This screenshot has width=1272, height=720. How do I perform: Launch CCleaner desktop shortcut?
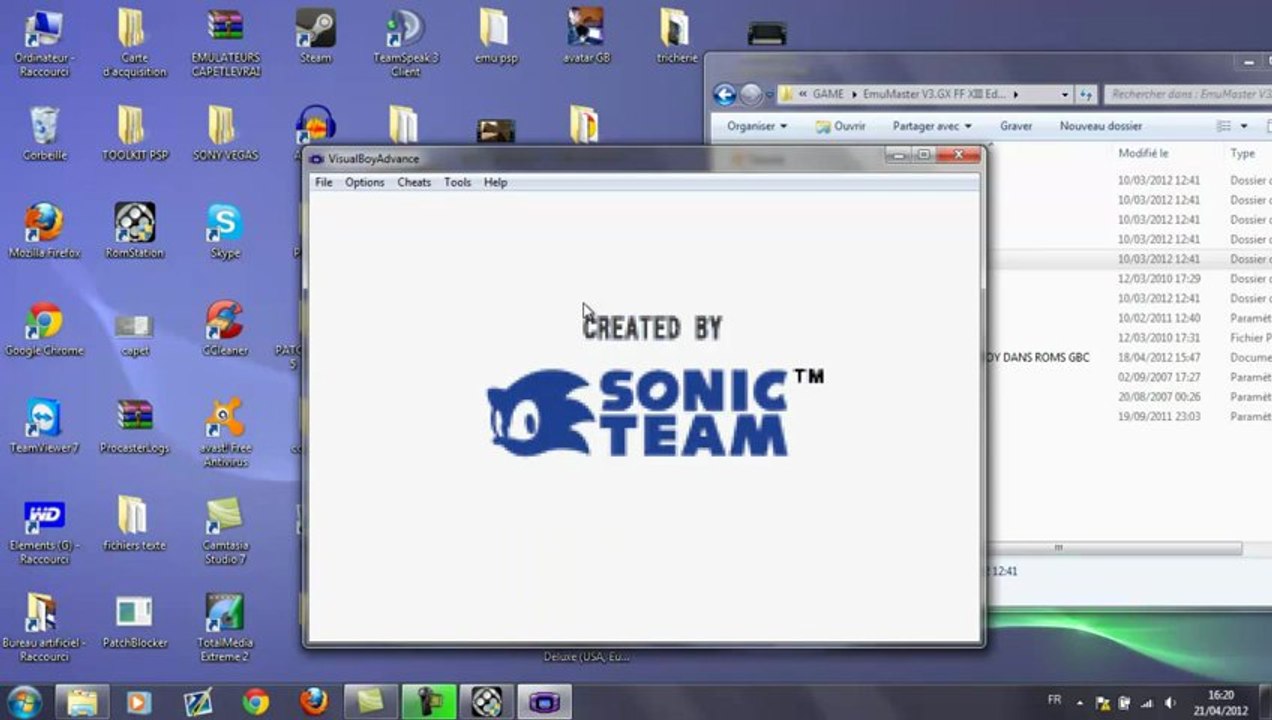[x=225, y=330]
